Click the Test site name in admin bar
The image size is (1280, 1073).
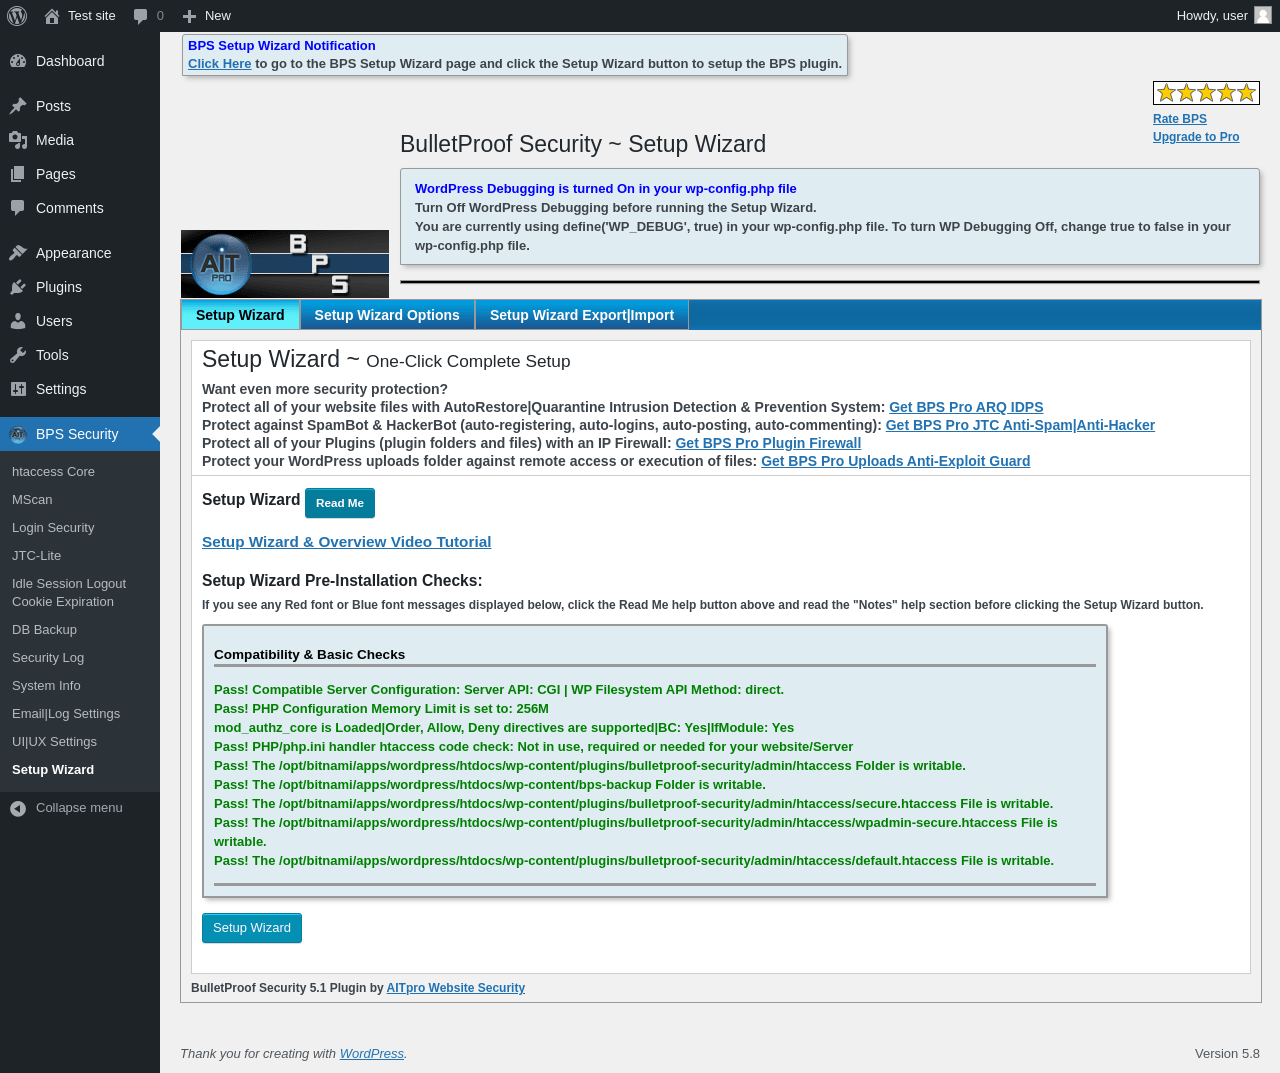click(x=92, y=16)
